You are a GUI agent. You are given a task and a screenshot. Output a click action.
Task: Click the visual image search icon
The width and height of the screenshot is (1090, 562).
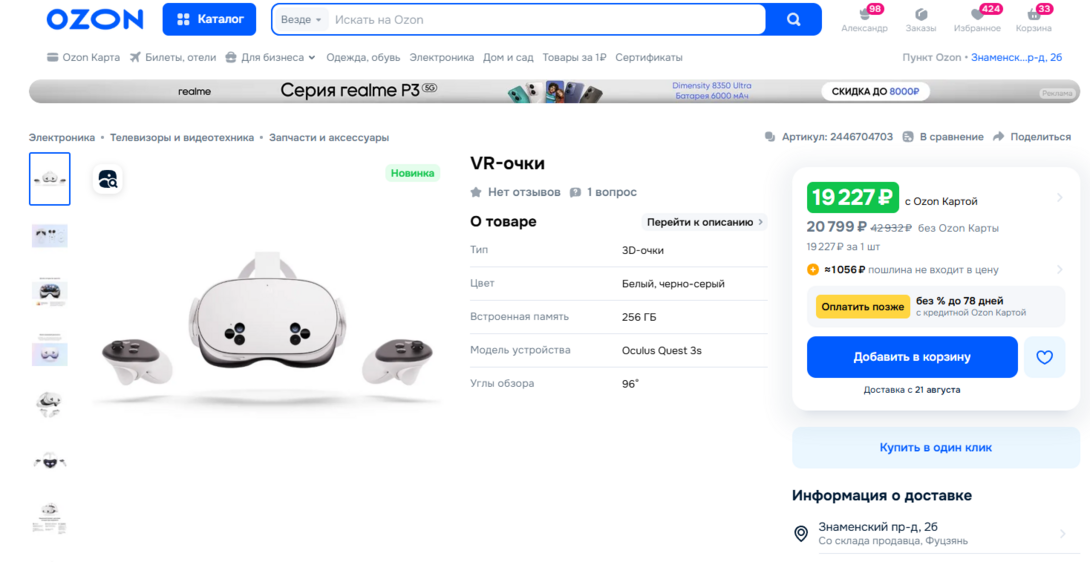click(108, 179)
